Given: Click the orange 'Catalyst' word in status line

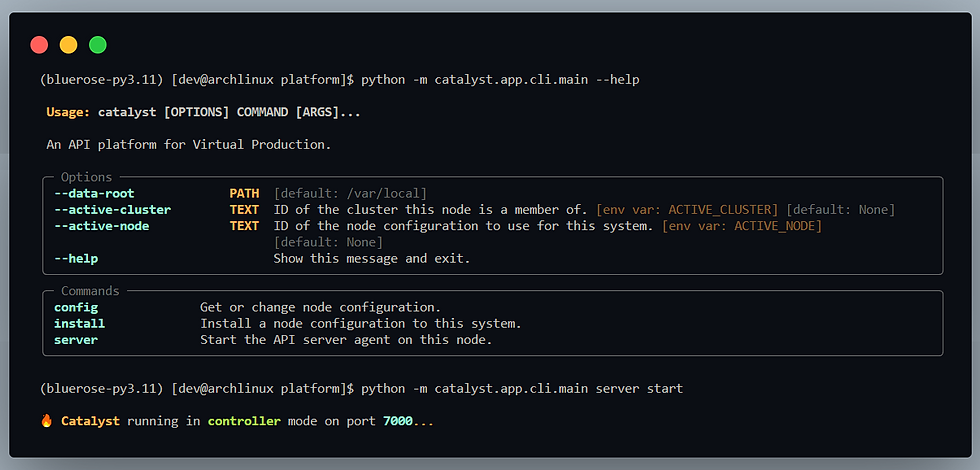Looking at the screenshot, I should (x=90, y=421).
